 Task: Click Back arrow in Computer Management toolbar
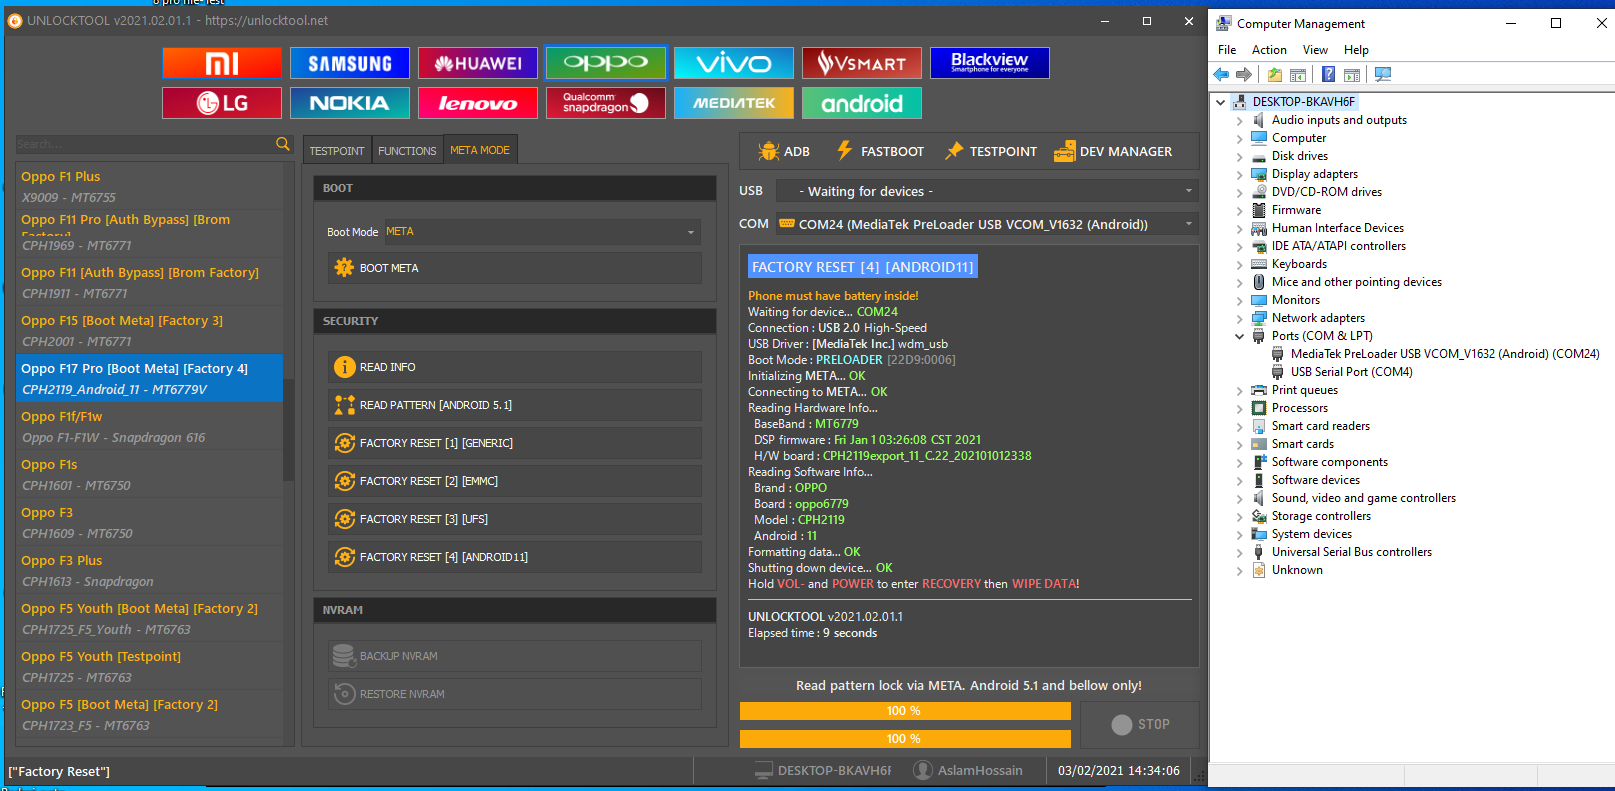[1221, 75]
